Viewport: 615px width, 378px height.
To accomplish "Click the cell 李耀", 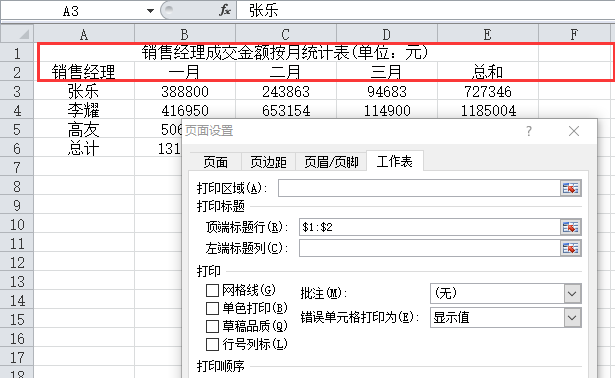I will [84, 110].
